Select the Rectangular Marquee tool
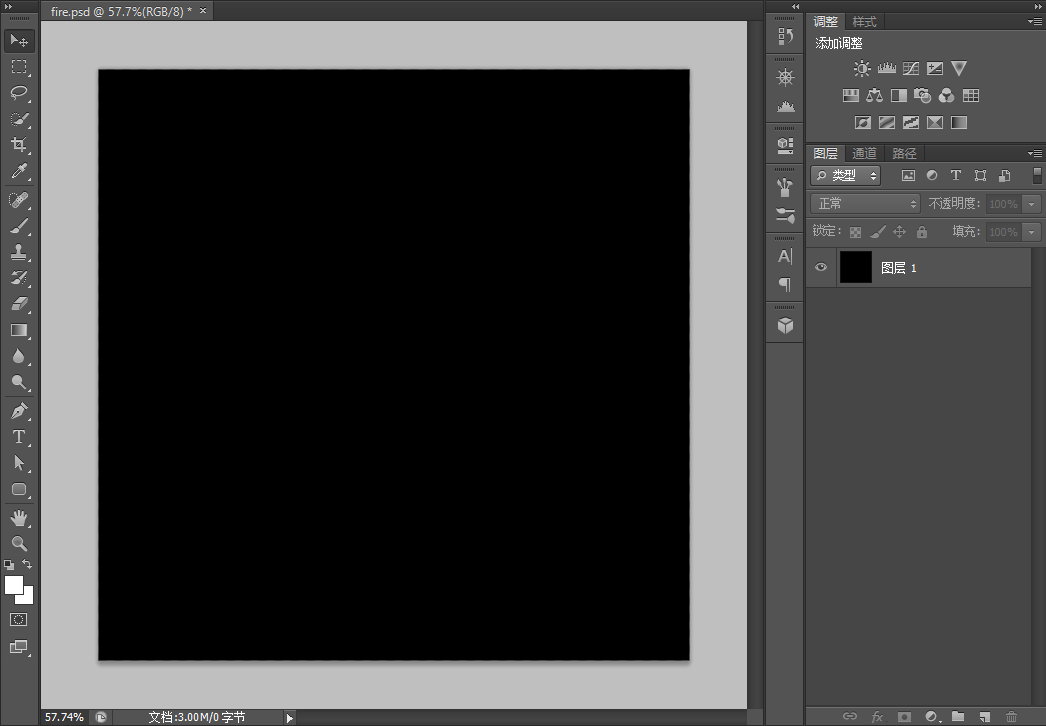Image resolution: width=1046 pixels, height=726 pixels. [19, 67]
